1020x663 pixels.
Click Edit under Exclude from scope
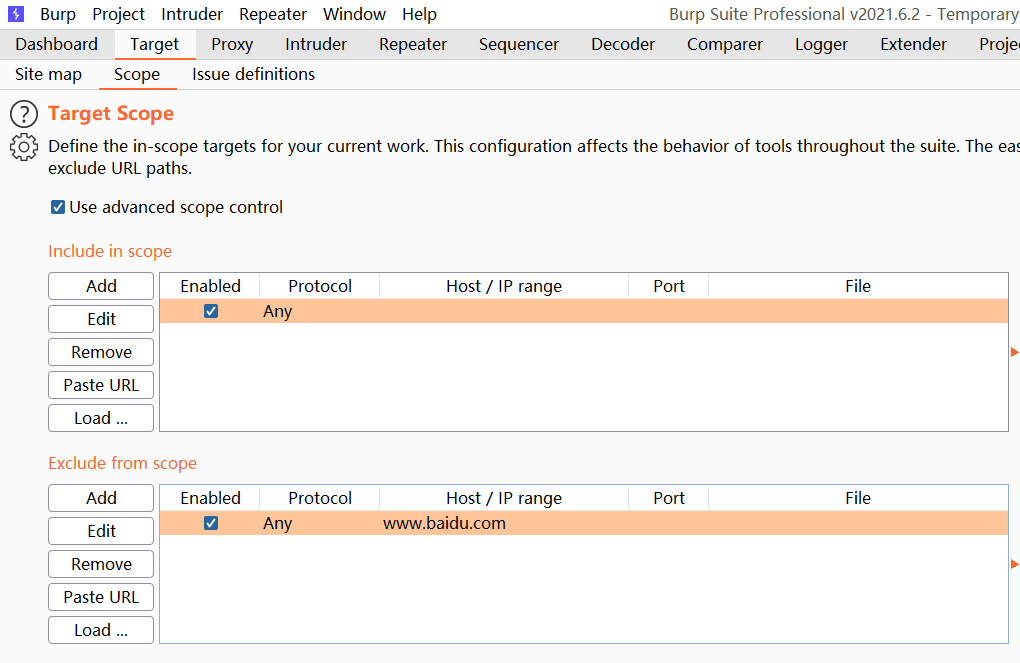101,532
